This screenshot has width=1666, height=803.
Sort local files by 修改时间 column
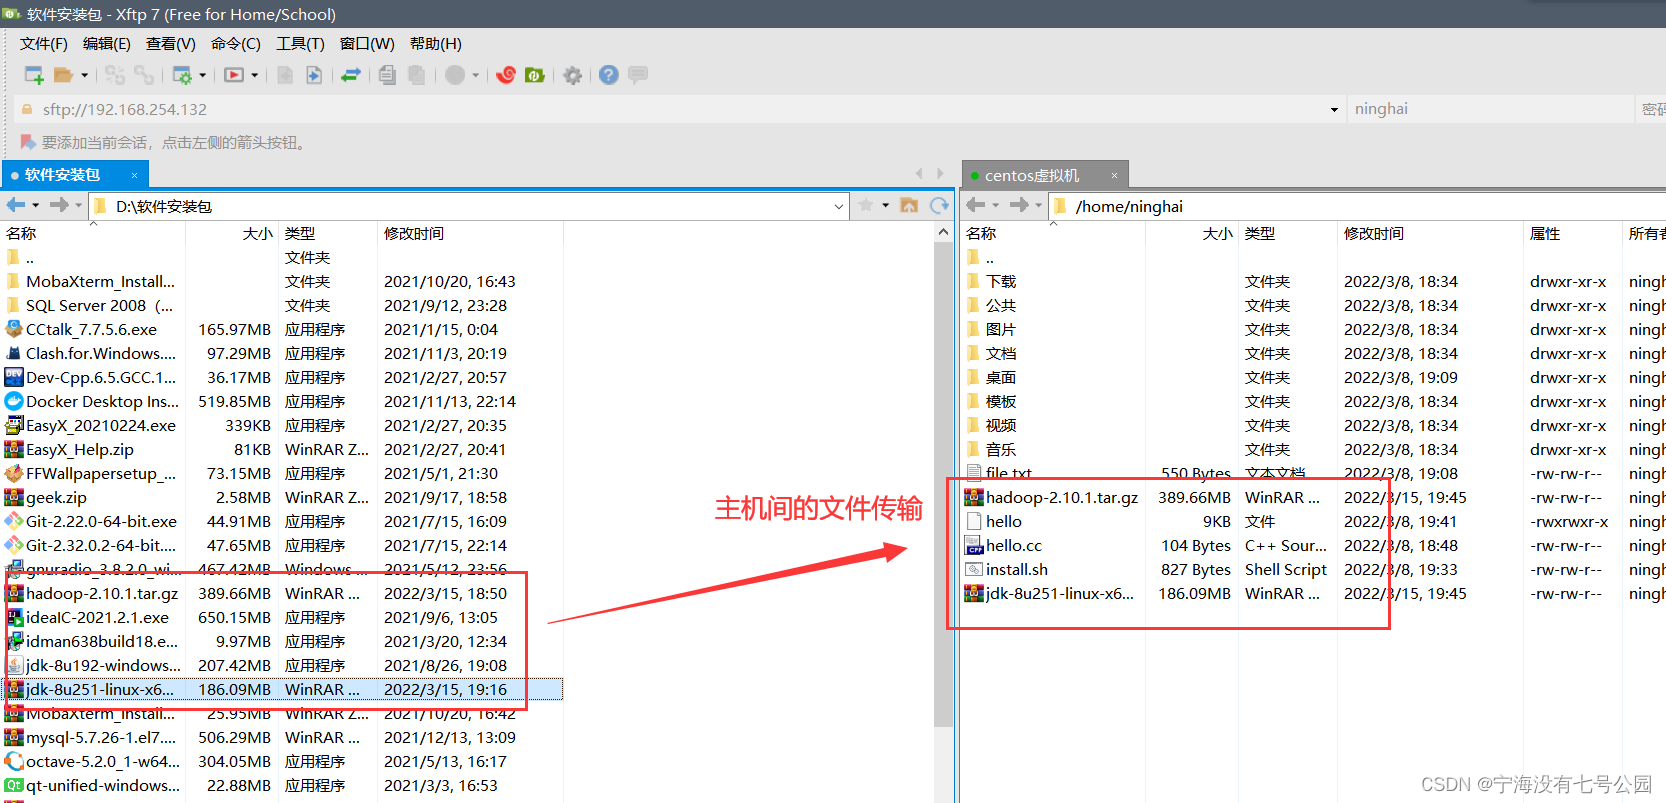470,233
